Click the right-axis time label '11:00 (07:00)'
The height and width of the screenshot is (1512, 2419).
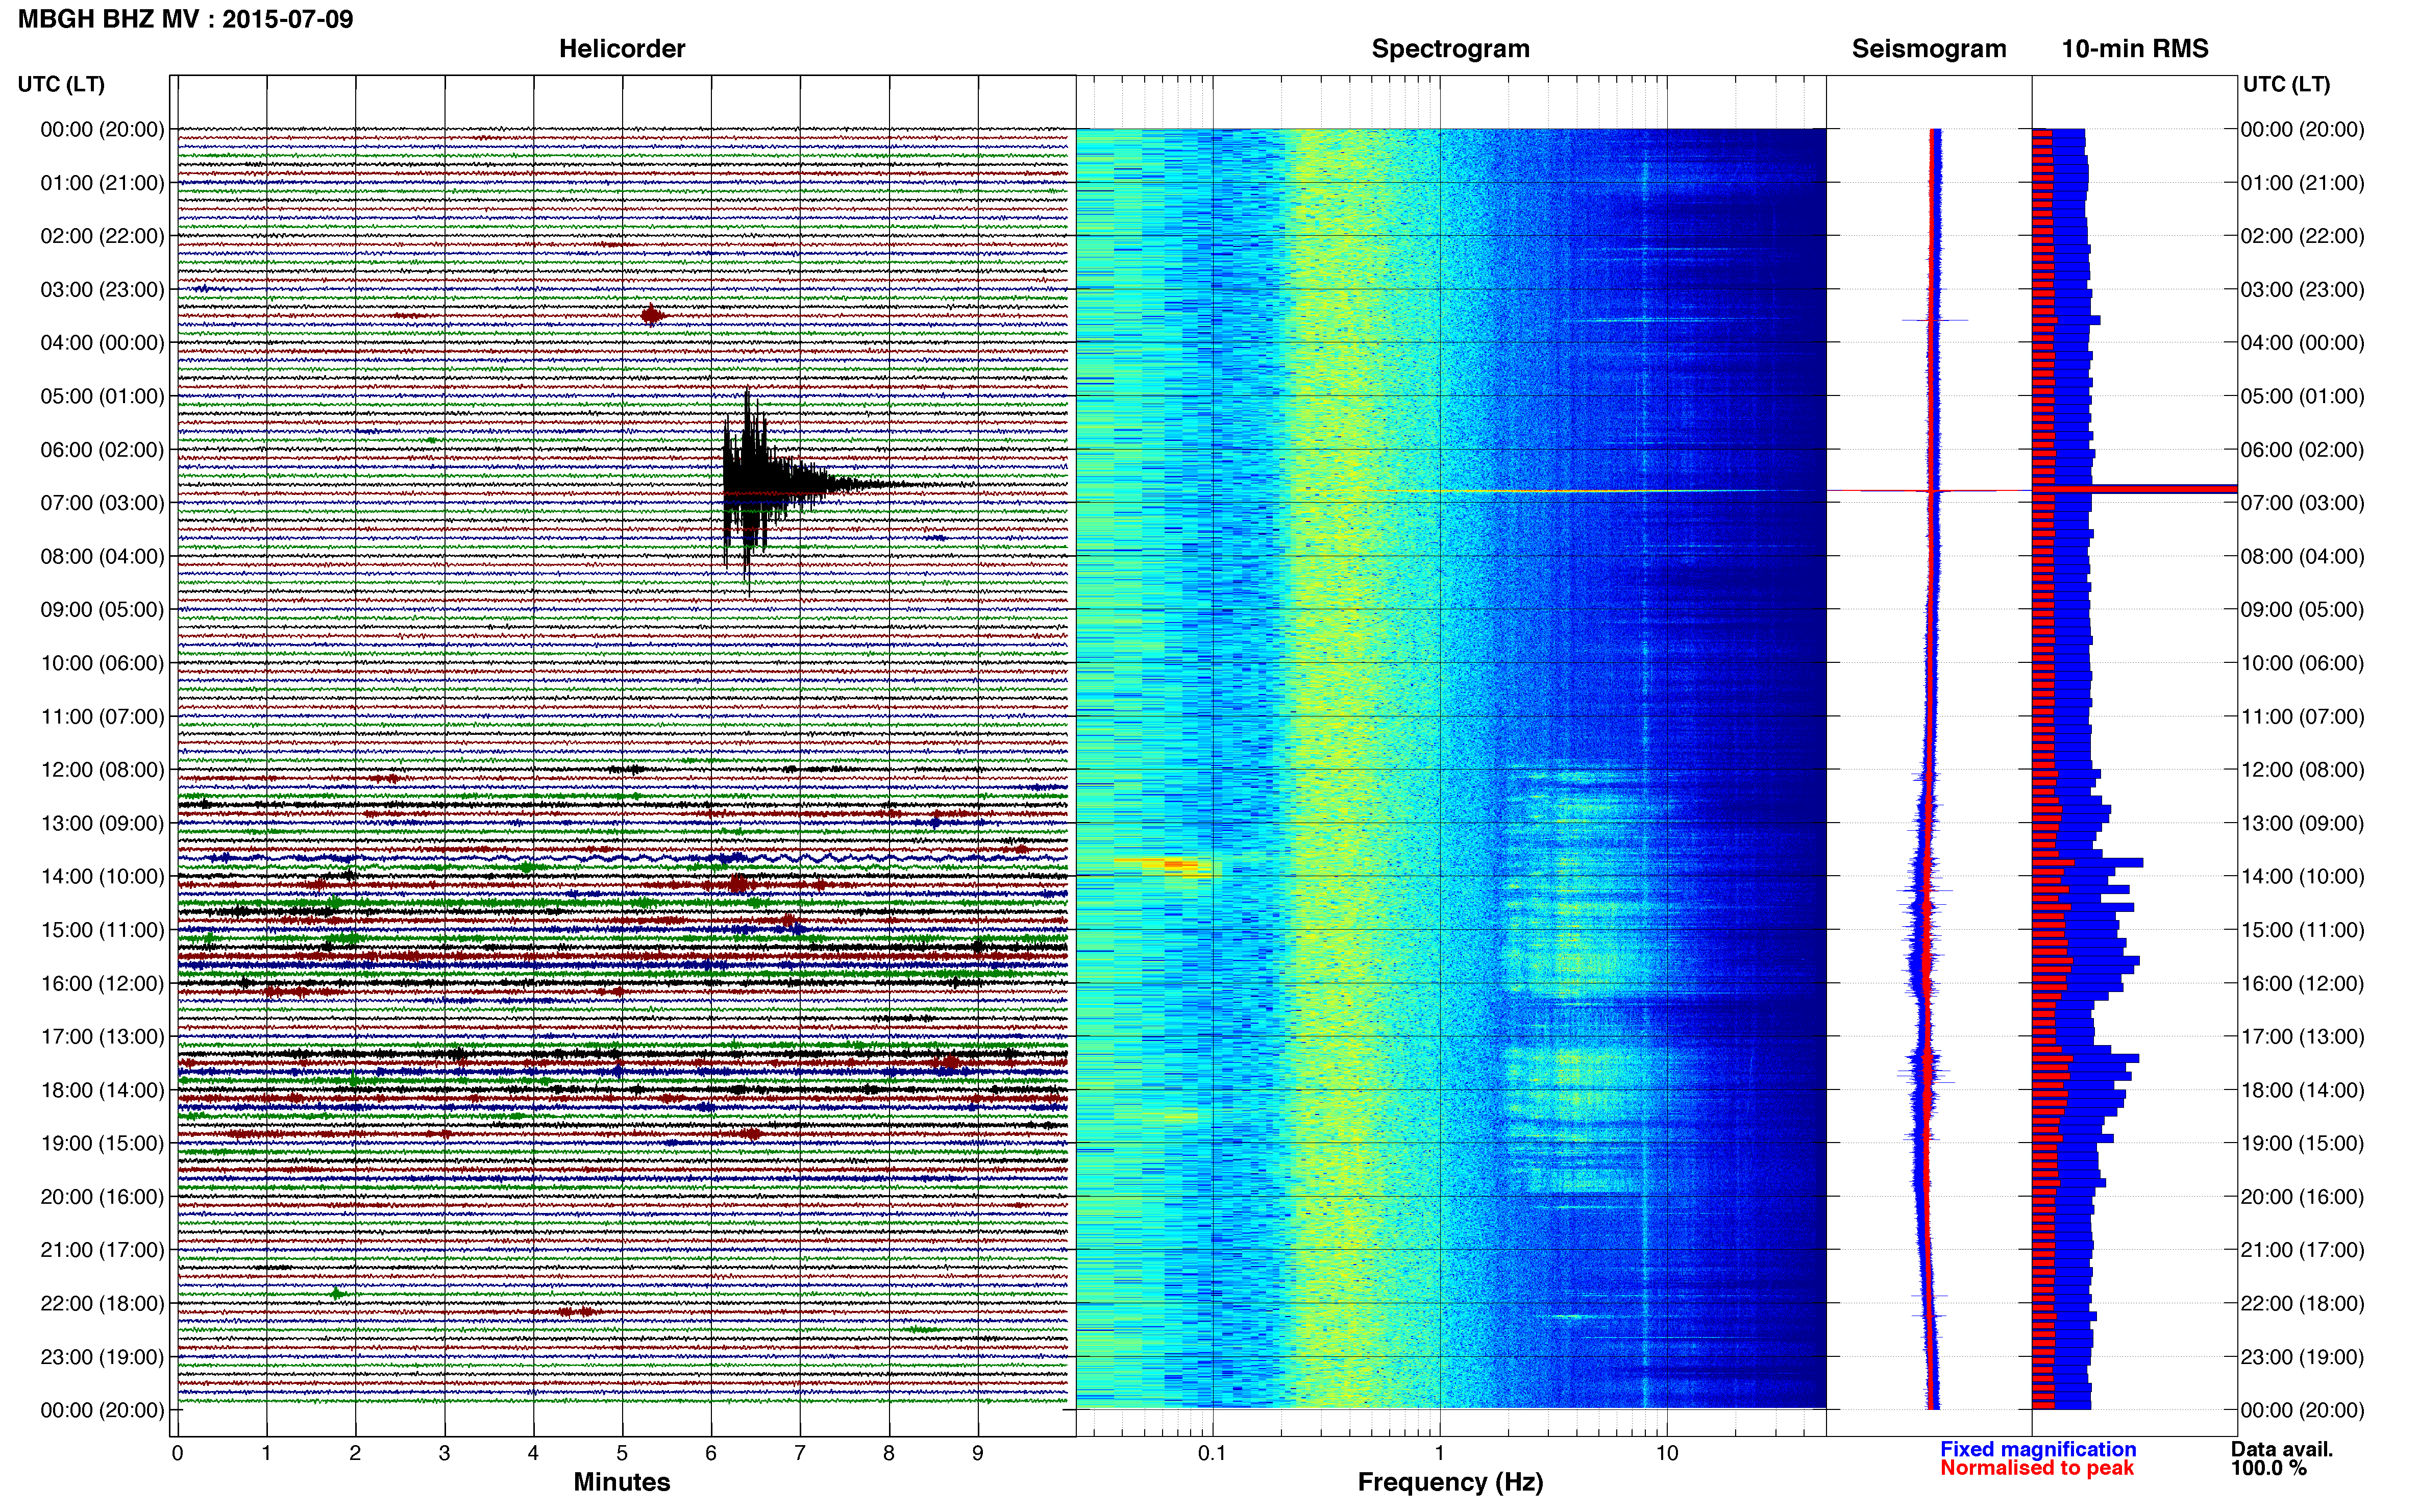point(2302,717)
